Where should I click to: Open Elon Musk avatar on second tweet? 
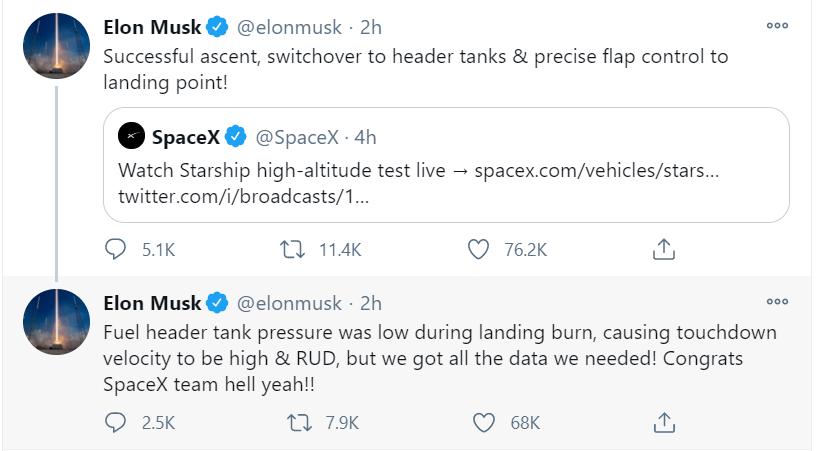point(56,321)
